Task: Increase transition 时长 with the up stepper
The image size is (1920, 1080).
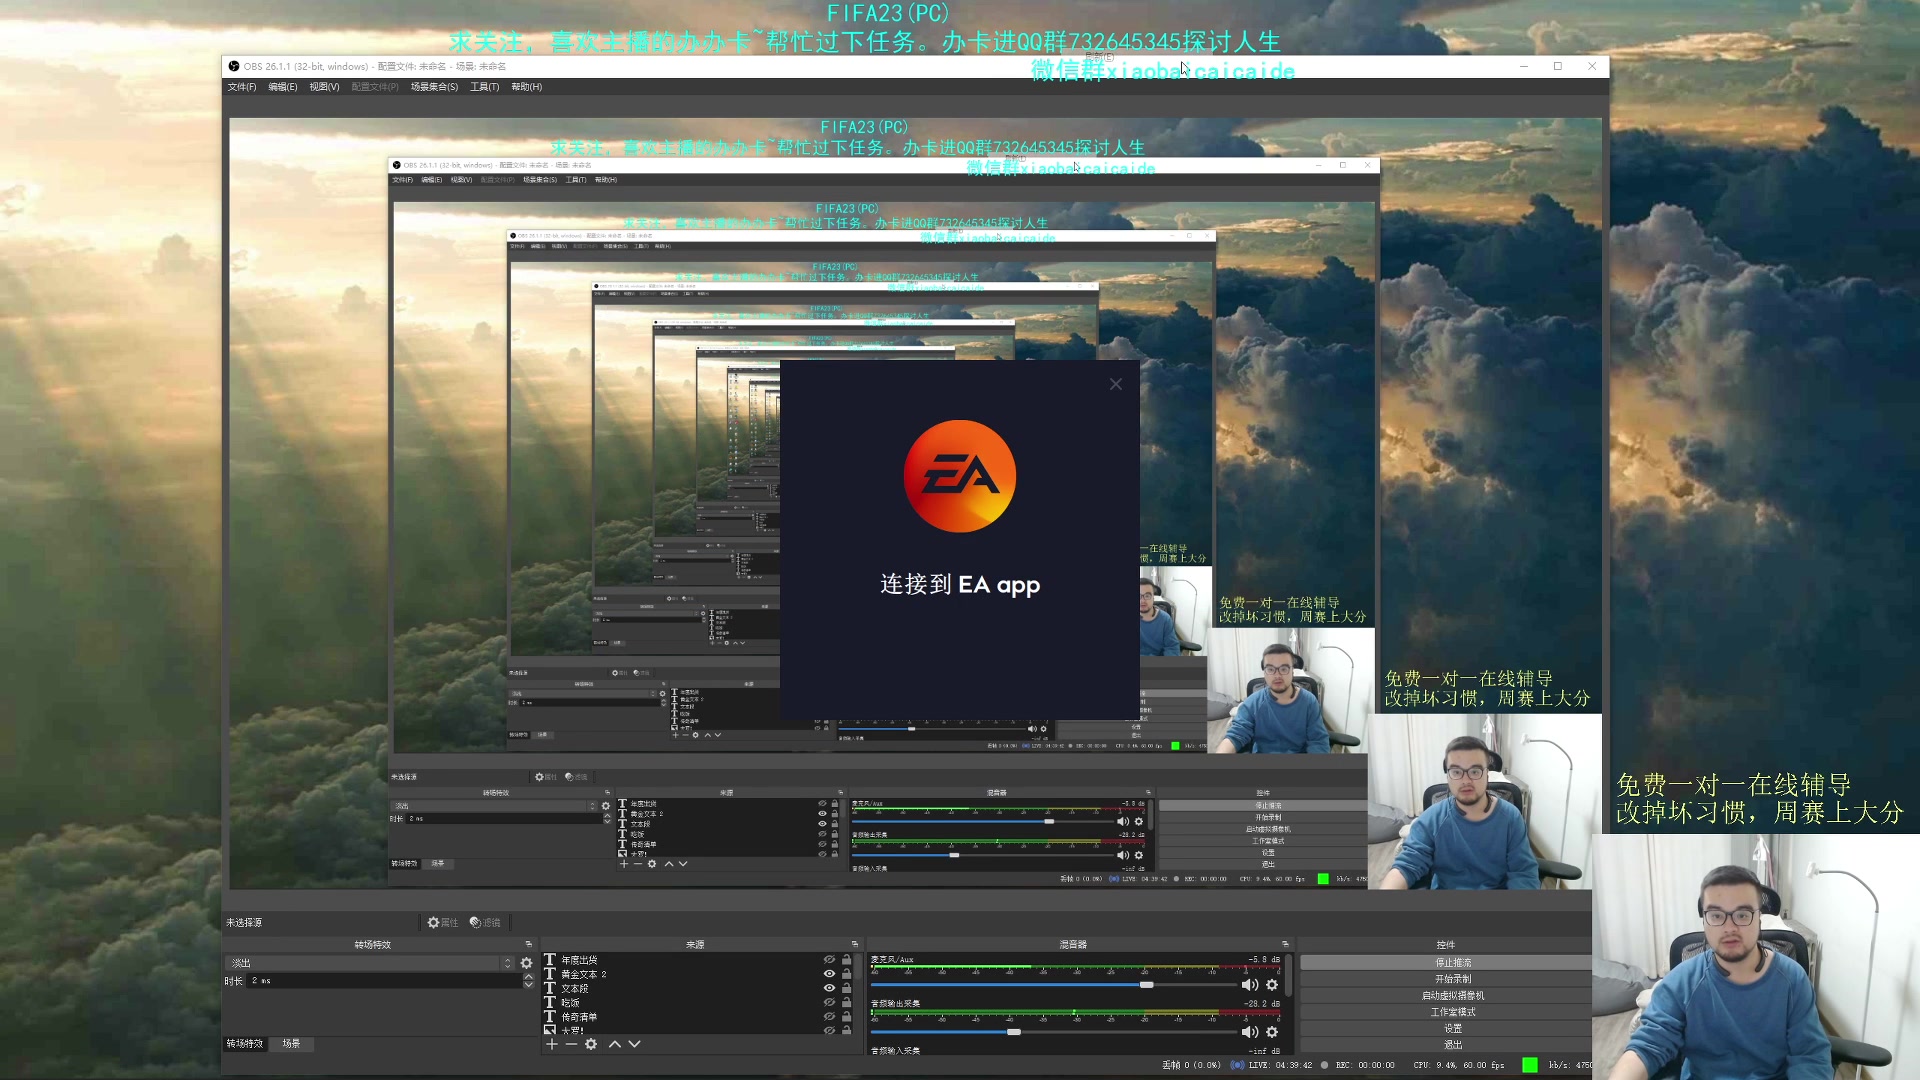Action: pos(529,977)
